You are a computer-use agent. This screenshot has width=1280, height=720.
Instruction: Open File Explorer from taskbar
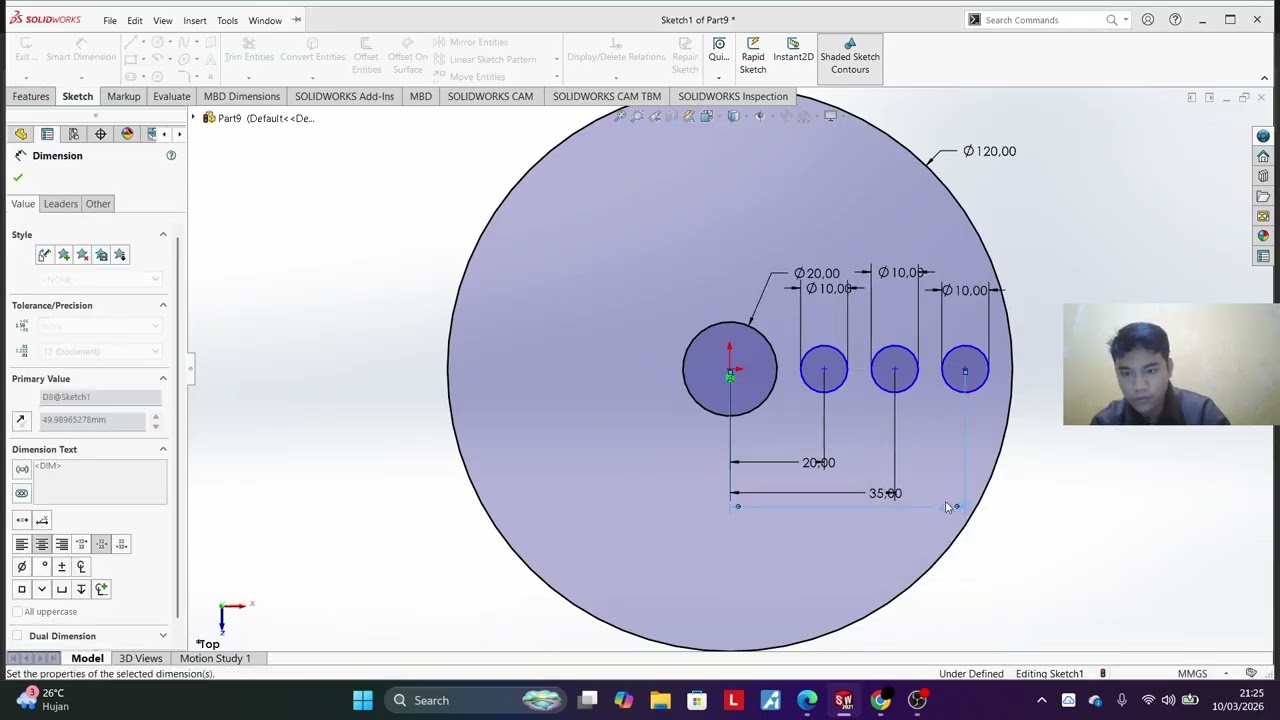click(660, 700)
